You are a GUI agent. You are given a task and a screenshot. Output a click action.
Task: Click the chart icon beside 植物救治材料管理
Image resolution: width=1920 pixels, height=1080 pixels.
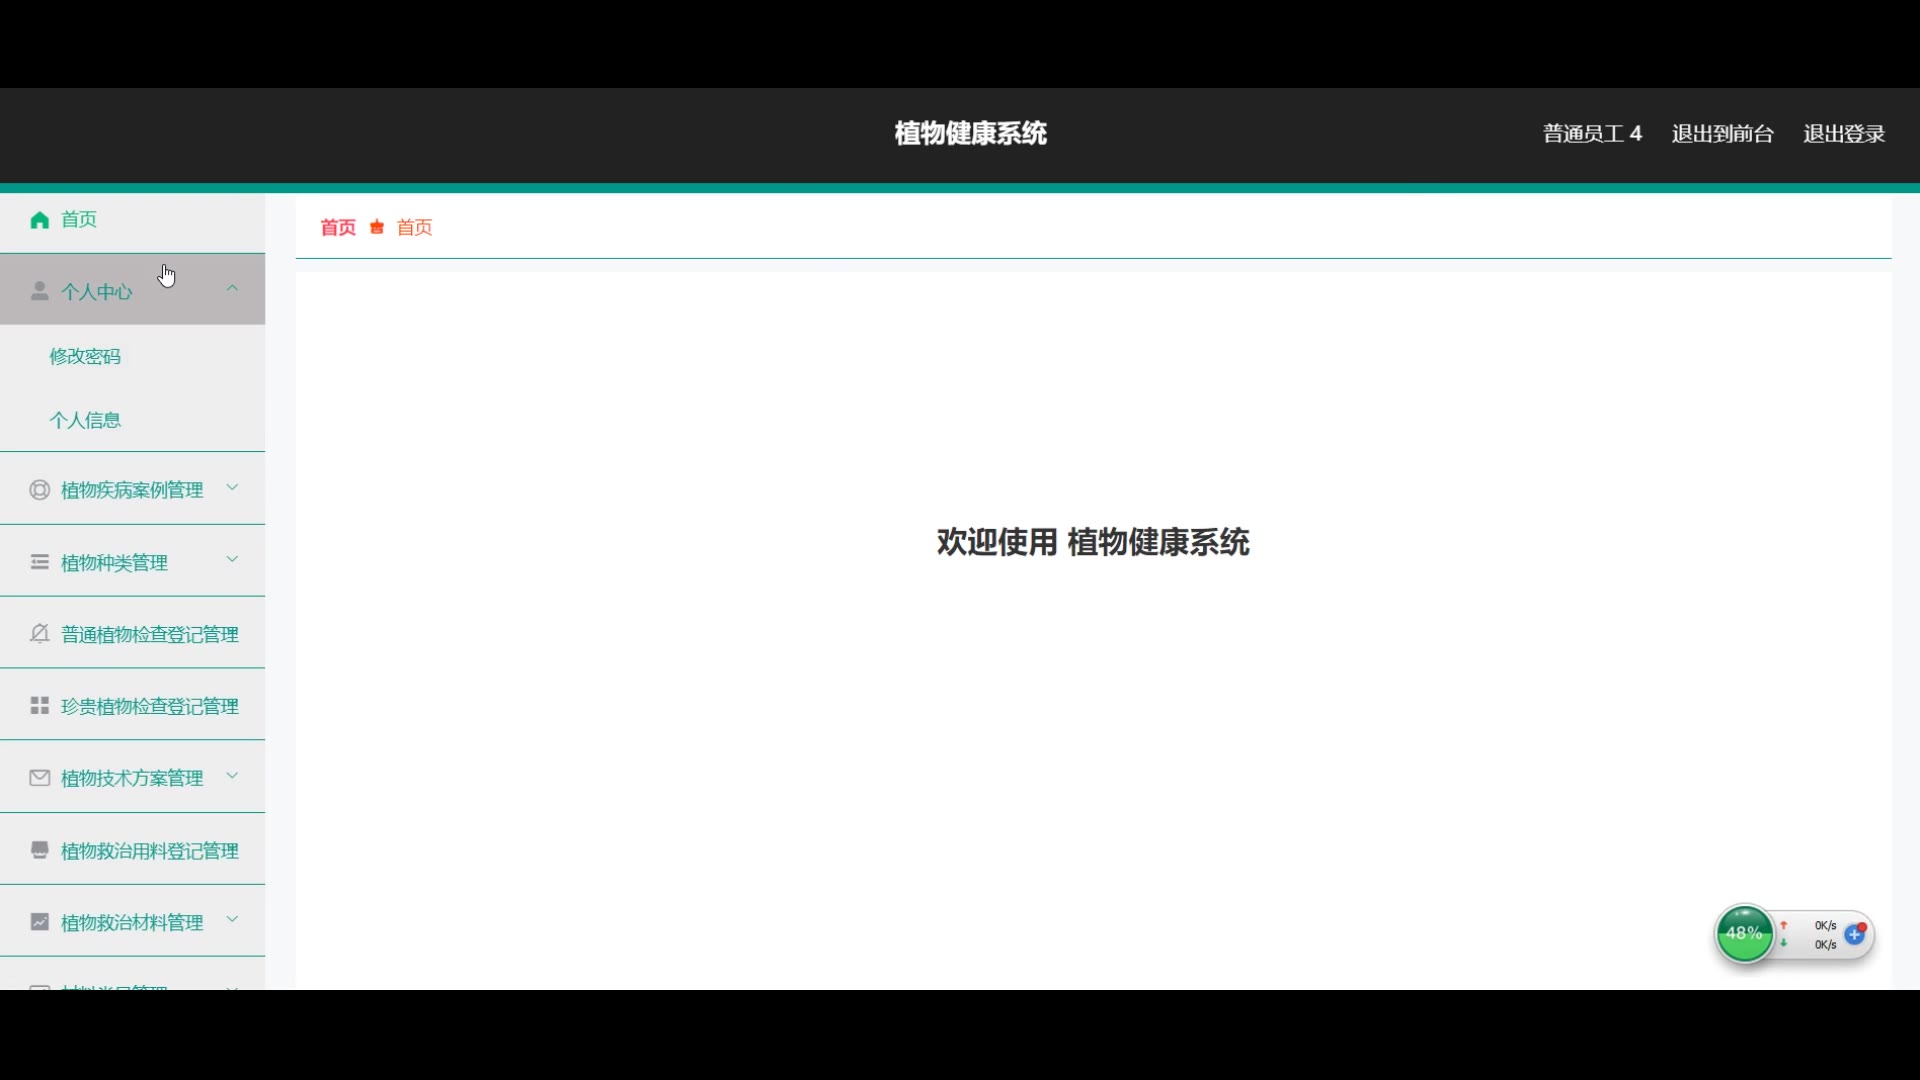(x=40, y=922)
